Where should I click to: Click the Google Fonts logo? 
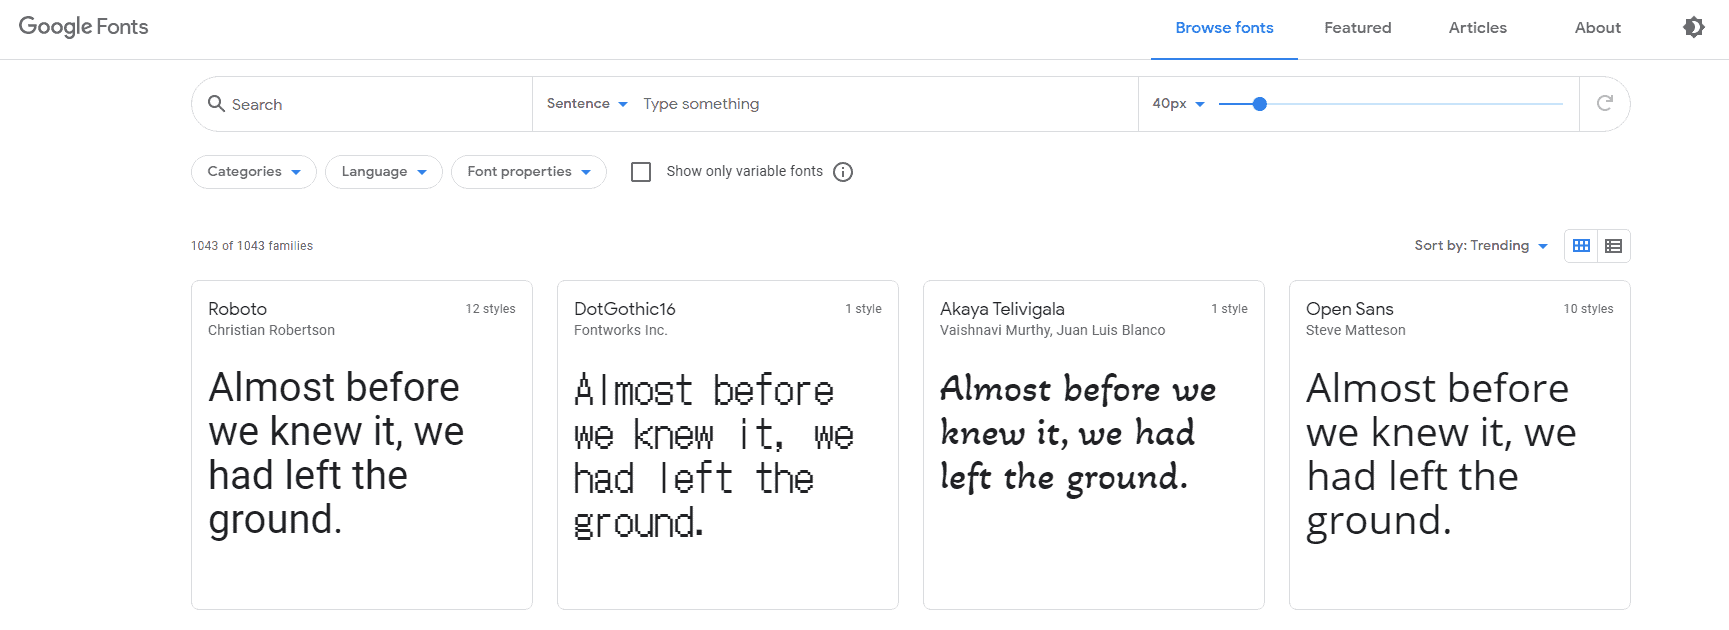pyautogui.click(x=84, y=27)
